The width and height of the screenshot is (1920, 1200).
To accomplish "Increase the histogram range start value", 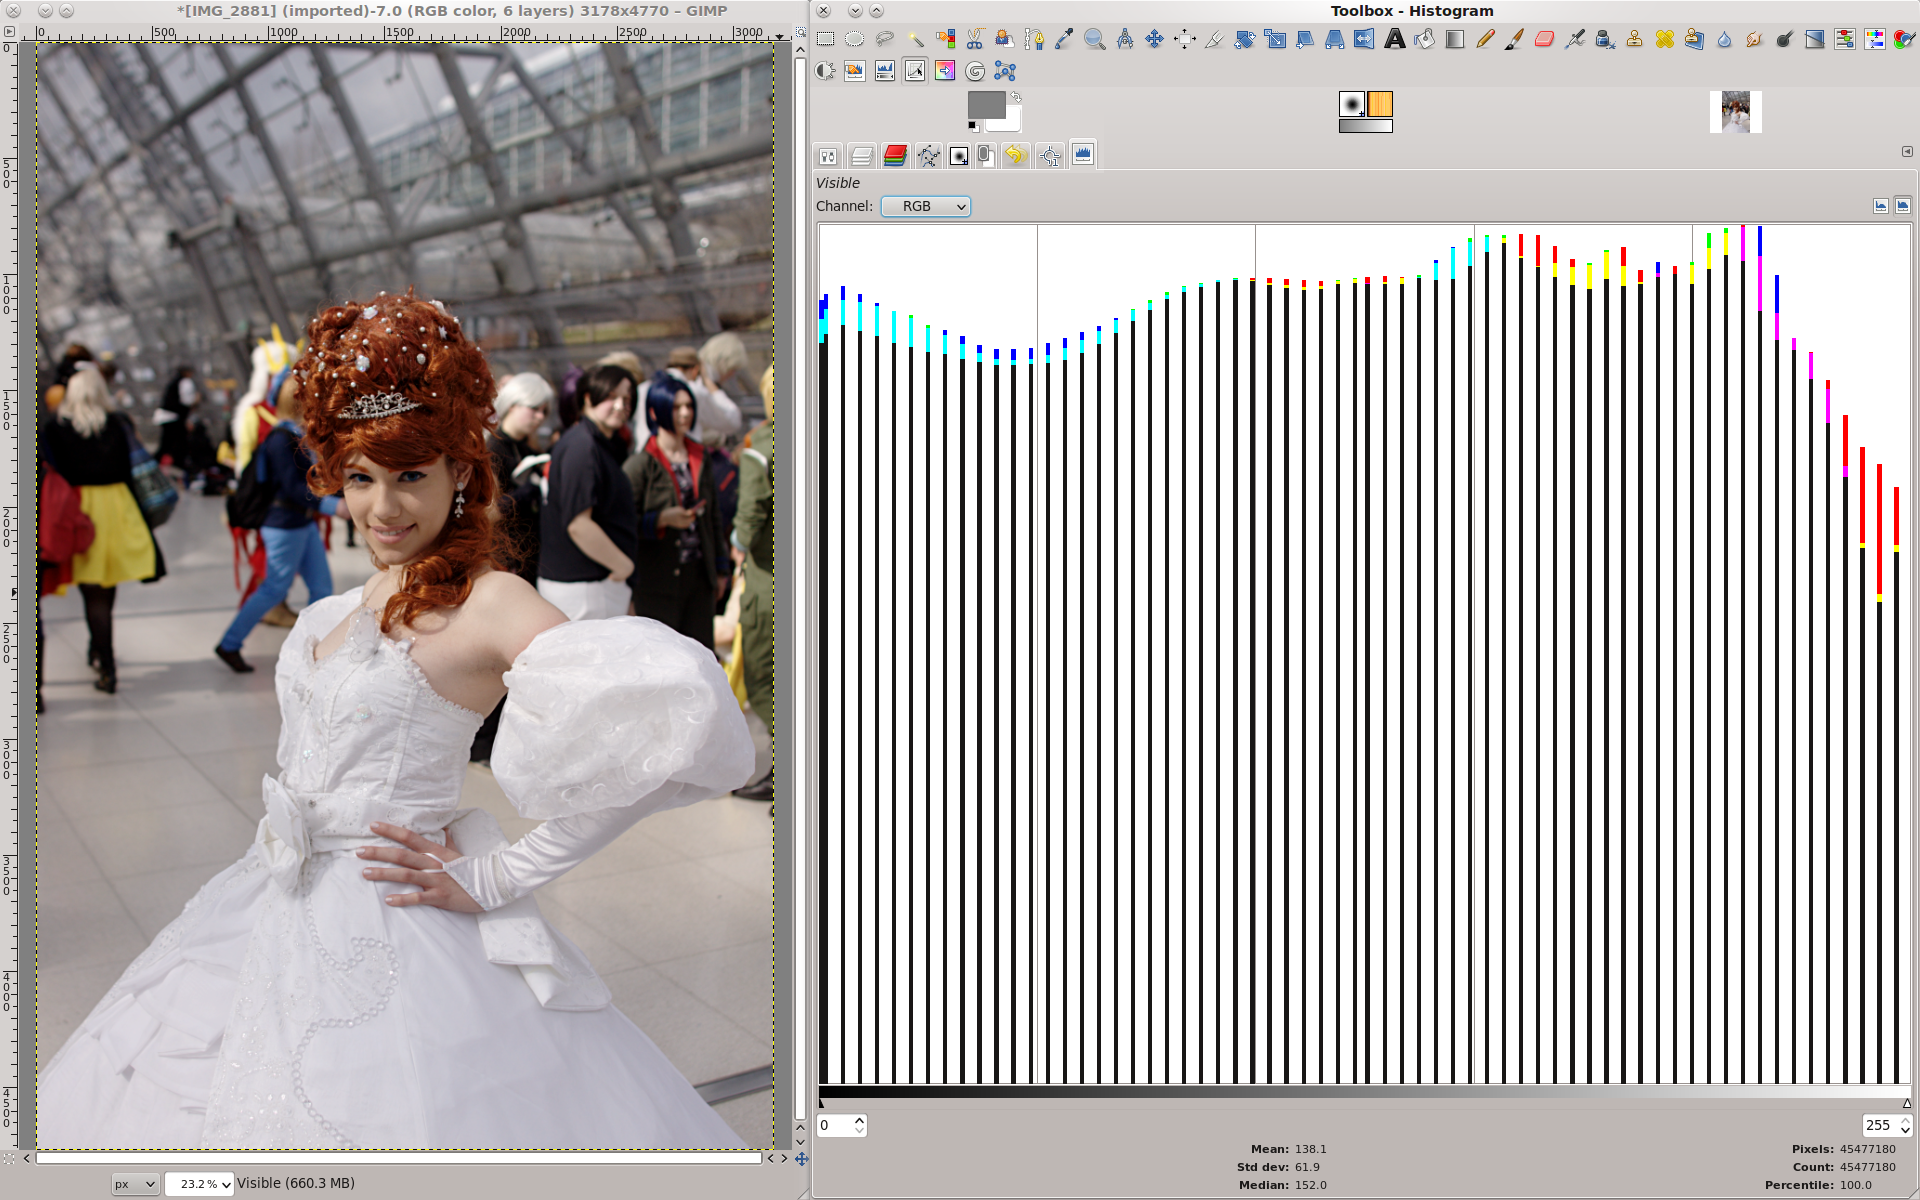I will click(859, 1120).
